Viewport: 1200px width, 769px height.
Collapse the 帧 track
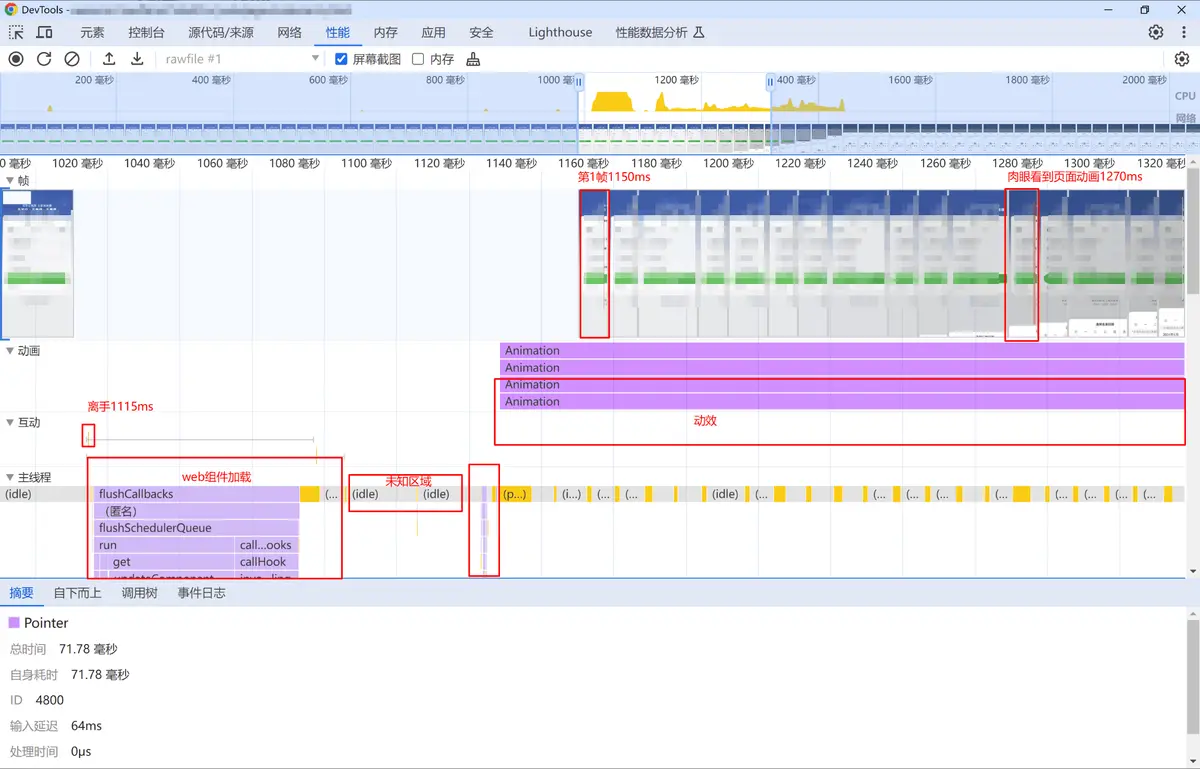tap(10, 180)
